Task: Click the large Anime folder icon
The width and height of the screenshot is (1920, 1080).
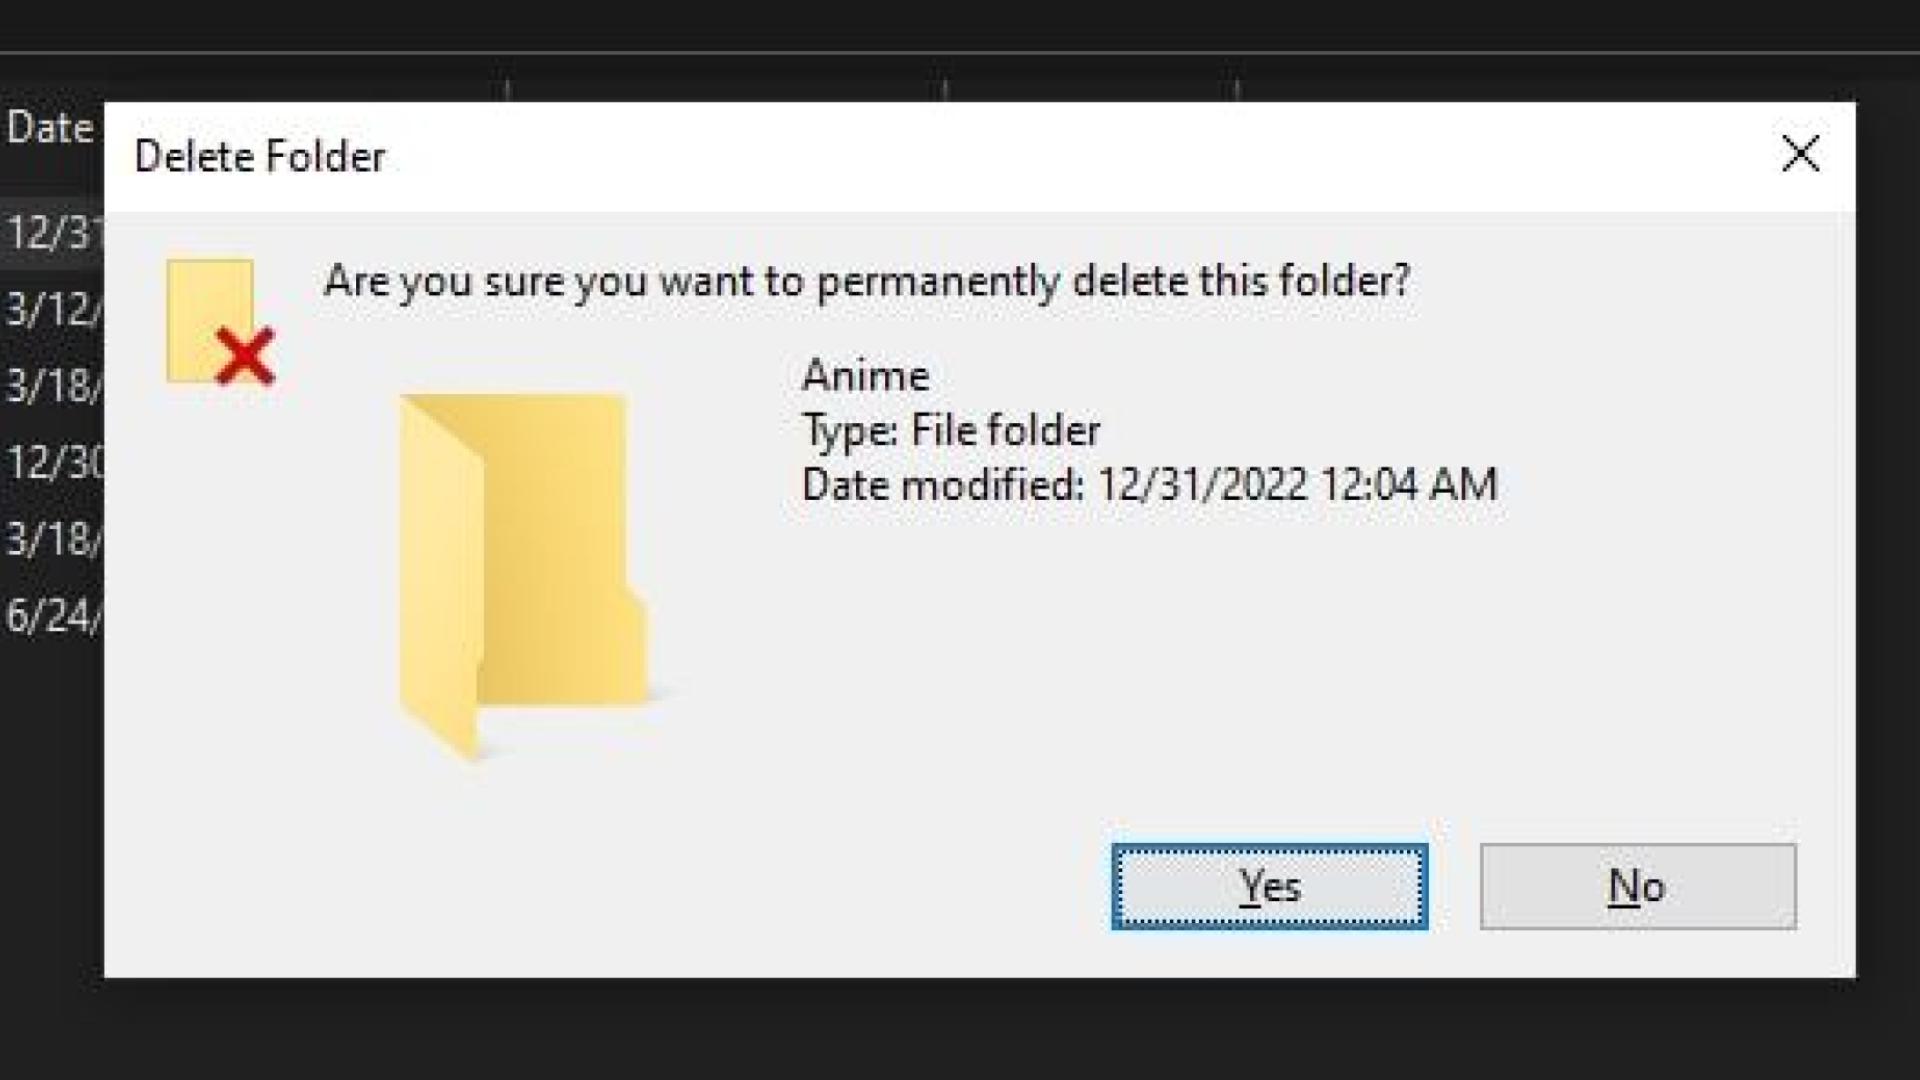Action: pyautogui.click(x=521, y=570)
